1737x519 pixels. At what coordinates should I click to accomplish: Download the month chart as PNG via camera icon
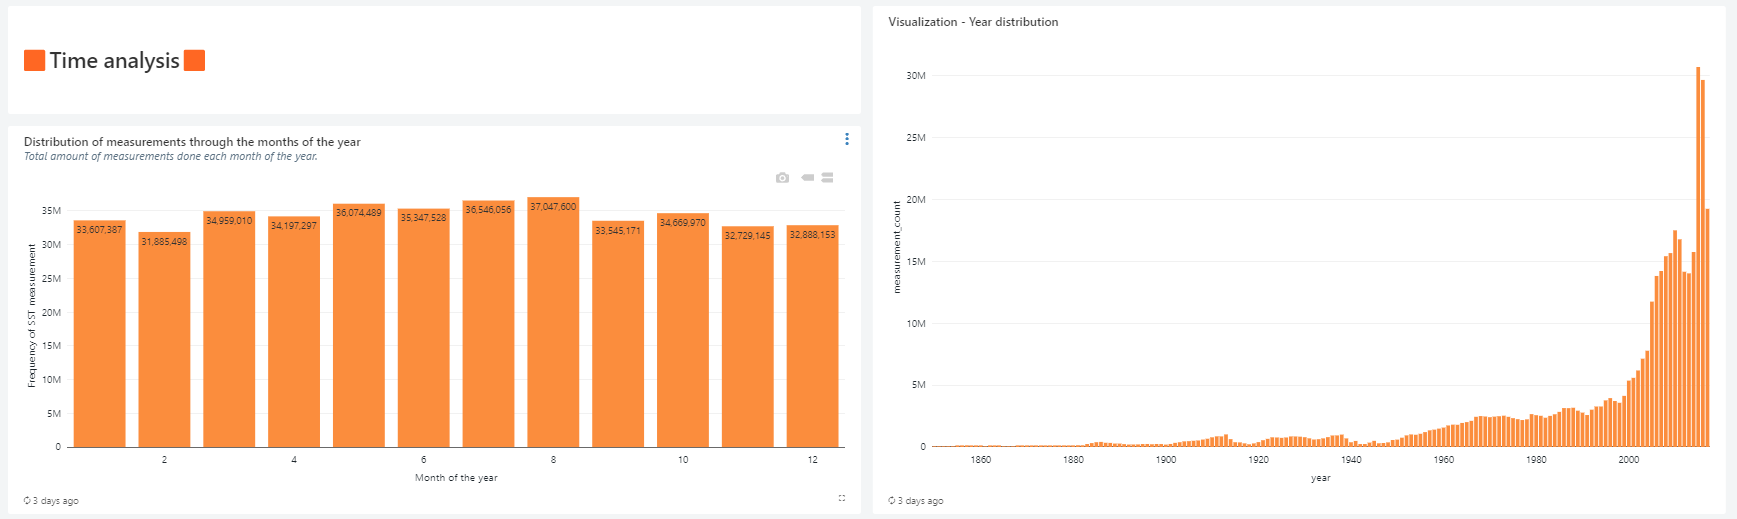click(x=782, y=178)
